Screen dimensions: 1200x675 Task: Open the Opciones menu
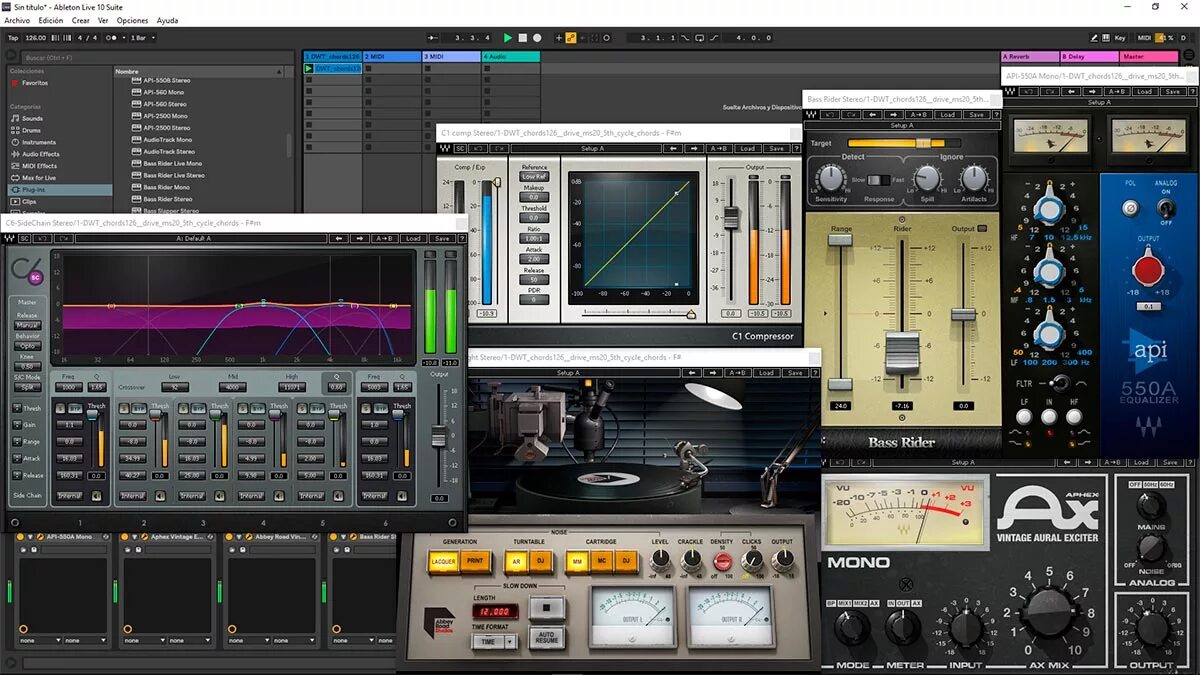click(132, 20)
